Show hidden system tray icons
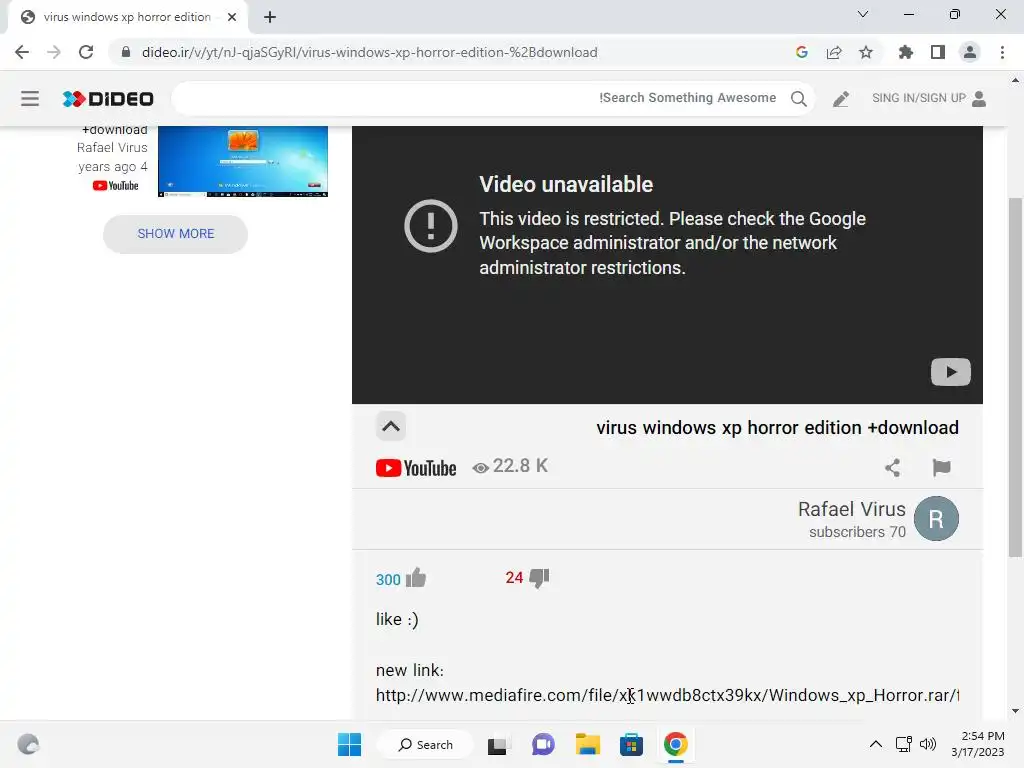 [x=876, y=744]
